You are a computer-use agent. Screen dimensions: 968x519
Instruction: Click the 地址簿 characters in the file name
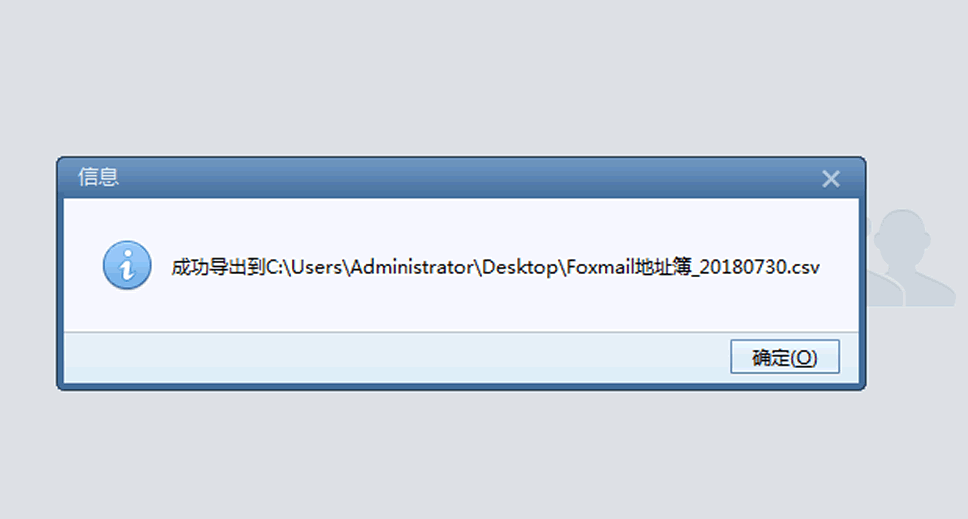pos(664,268)
